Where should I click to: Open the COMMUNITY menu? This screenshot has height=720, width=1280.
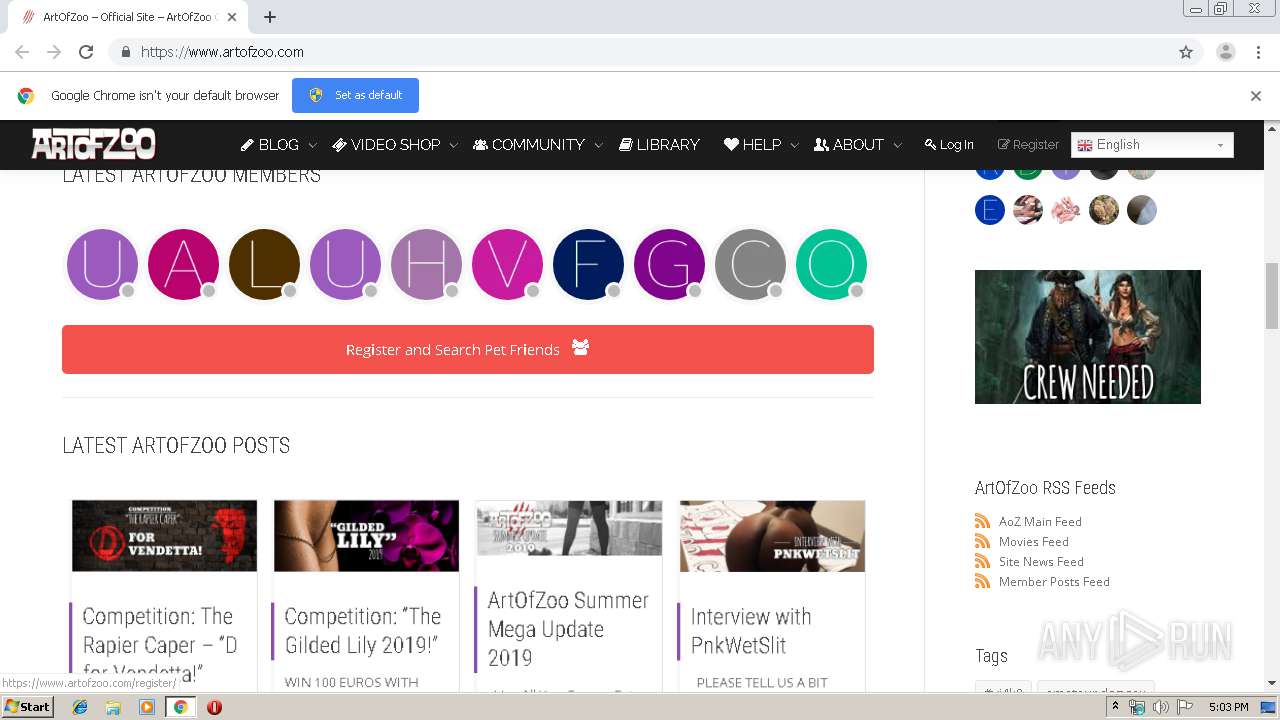click(x=529, y=145)
